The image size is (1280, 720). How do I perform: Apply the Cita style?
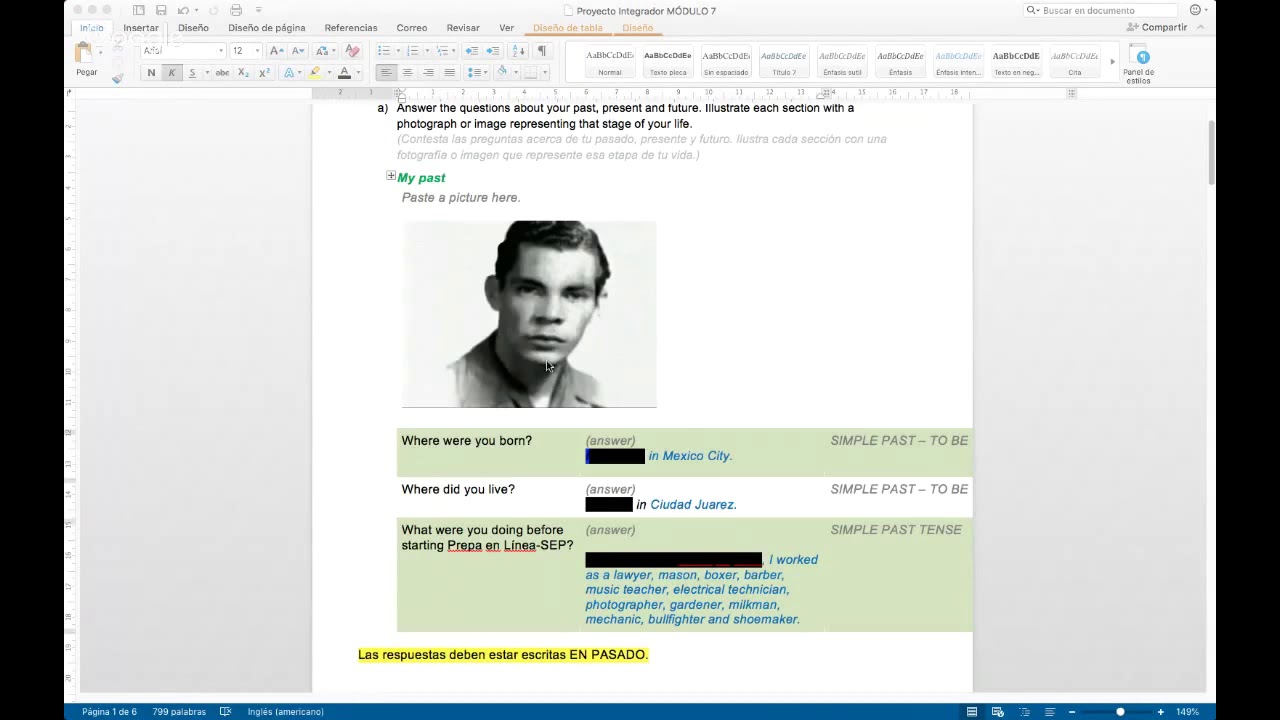(1075, 63)
